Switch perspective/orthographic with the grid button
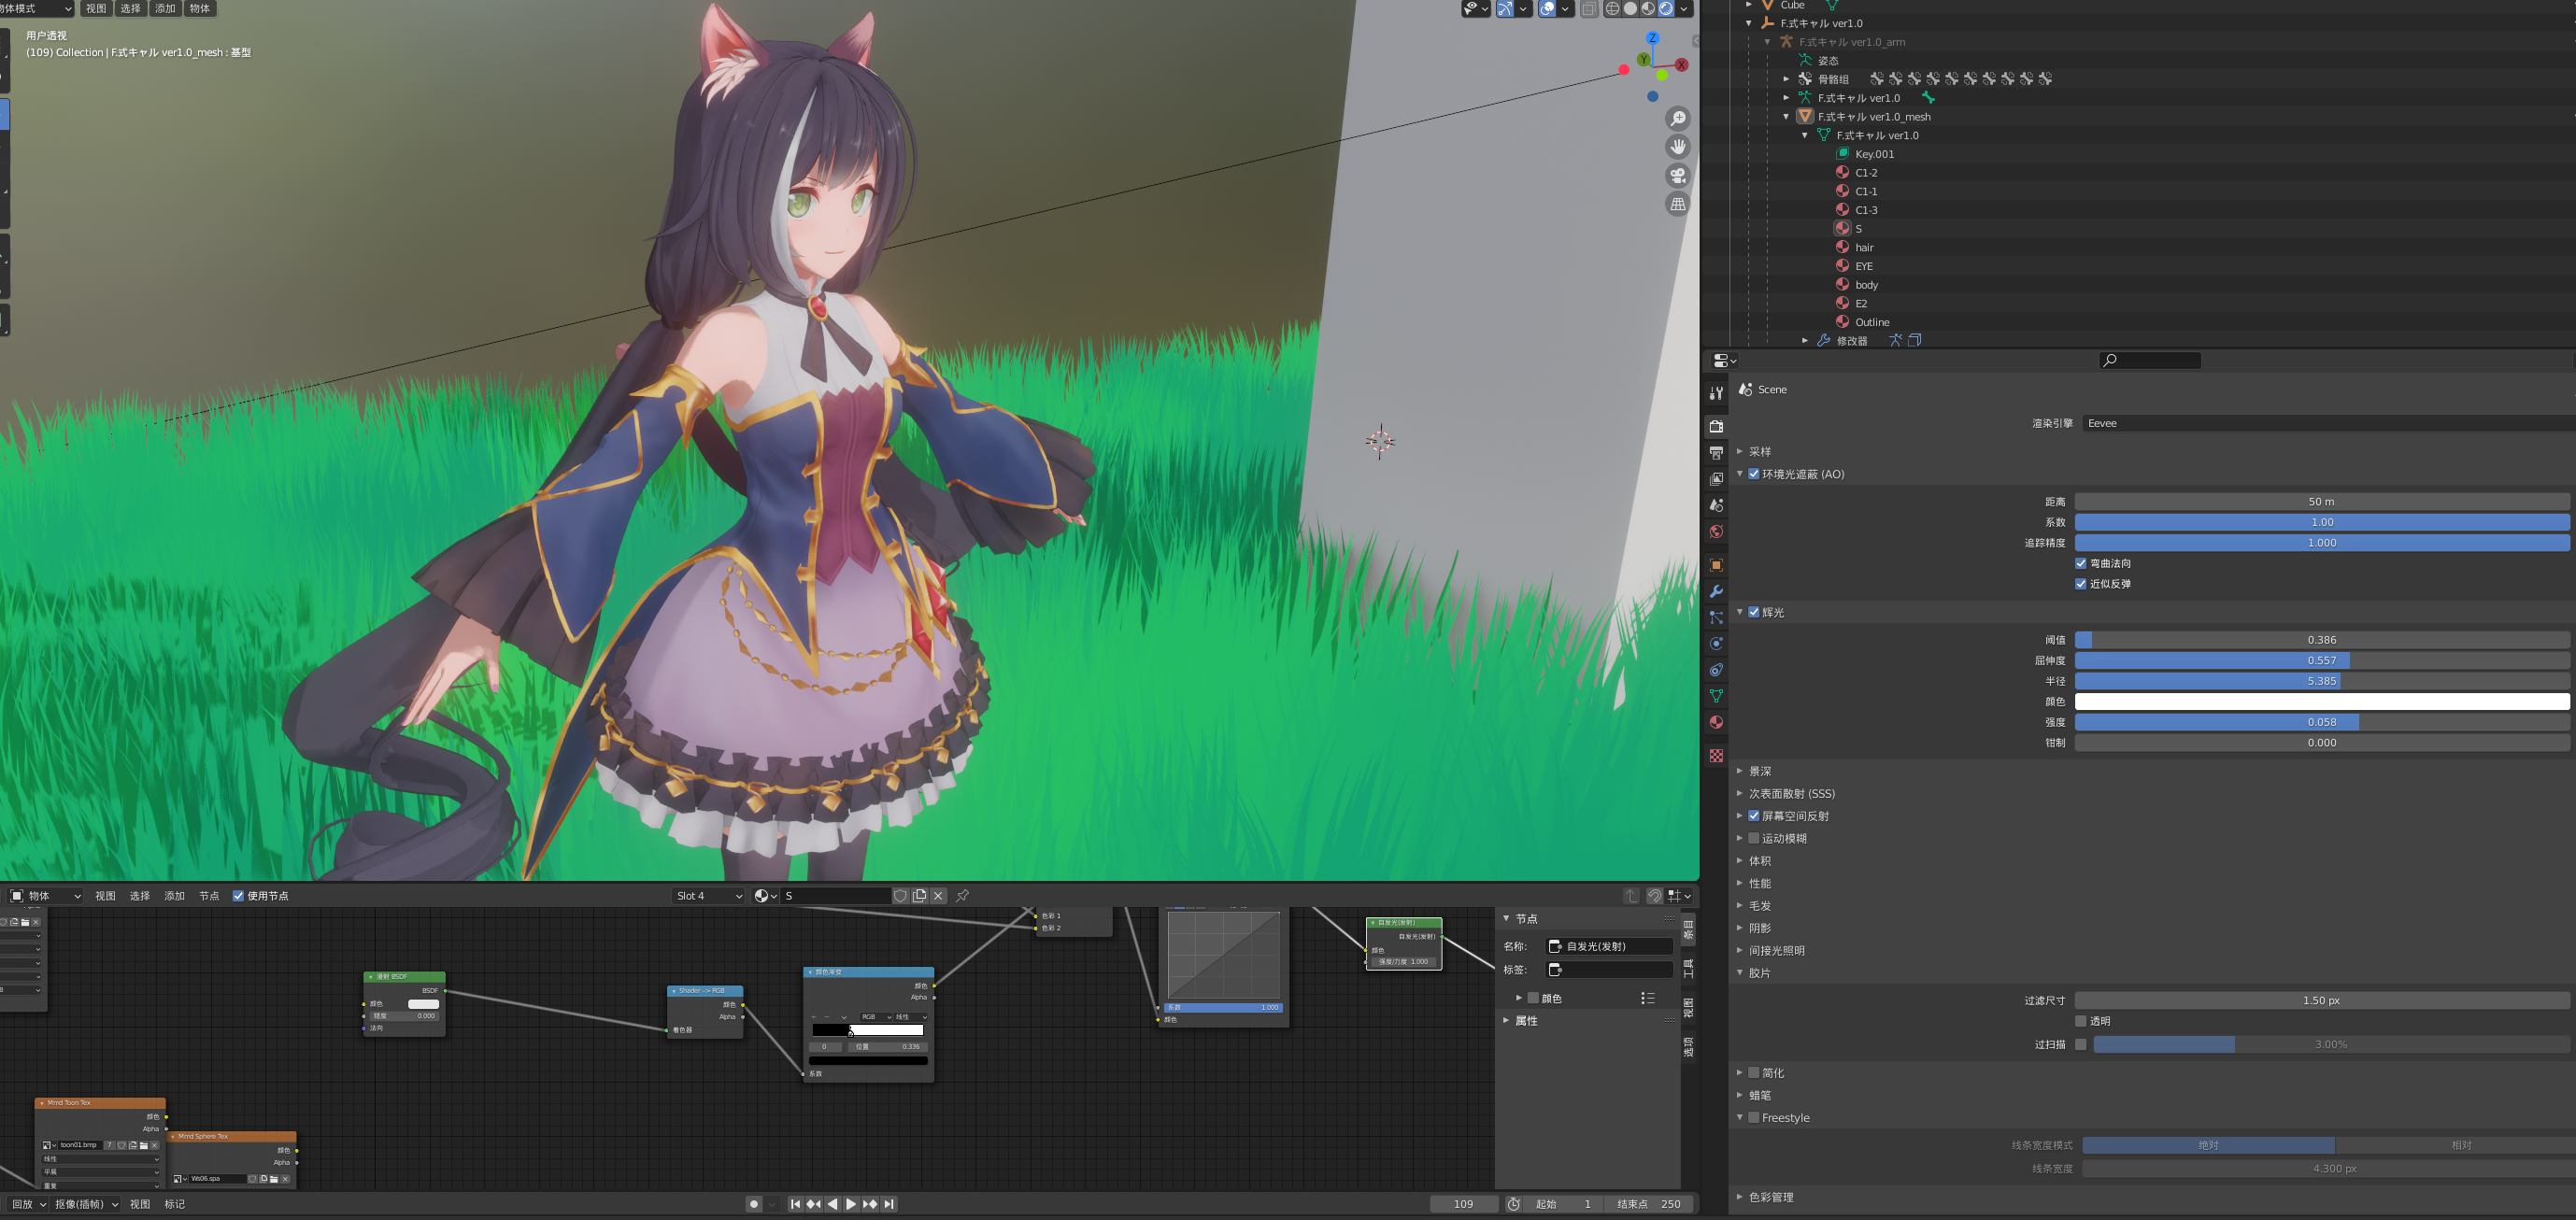 click(1678, 203)
